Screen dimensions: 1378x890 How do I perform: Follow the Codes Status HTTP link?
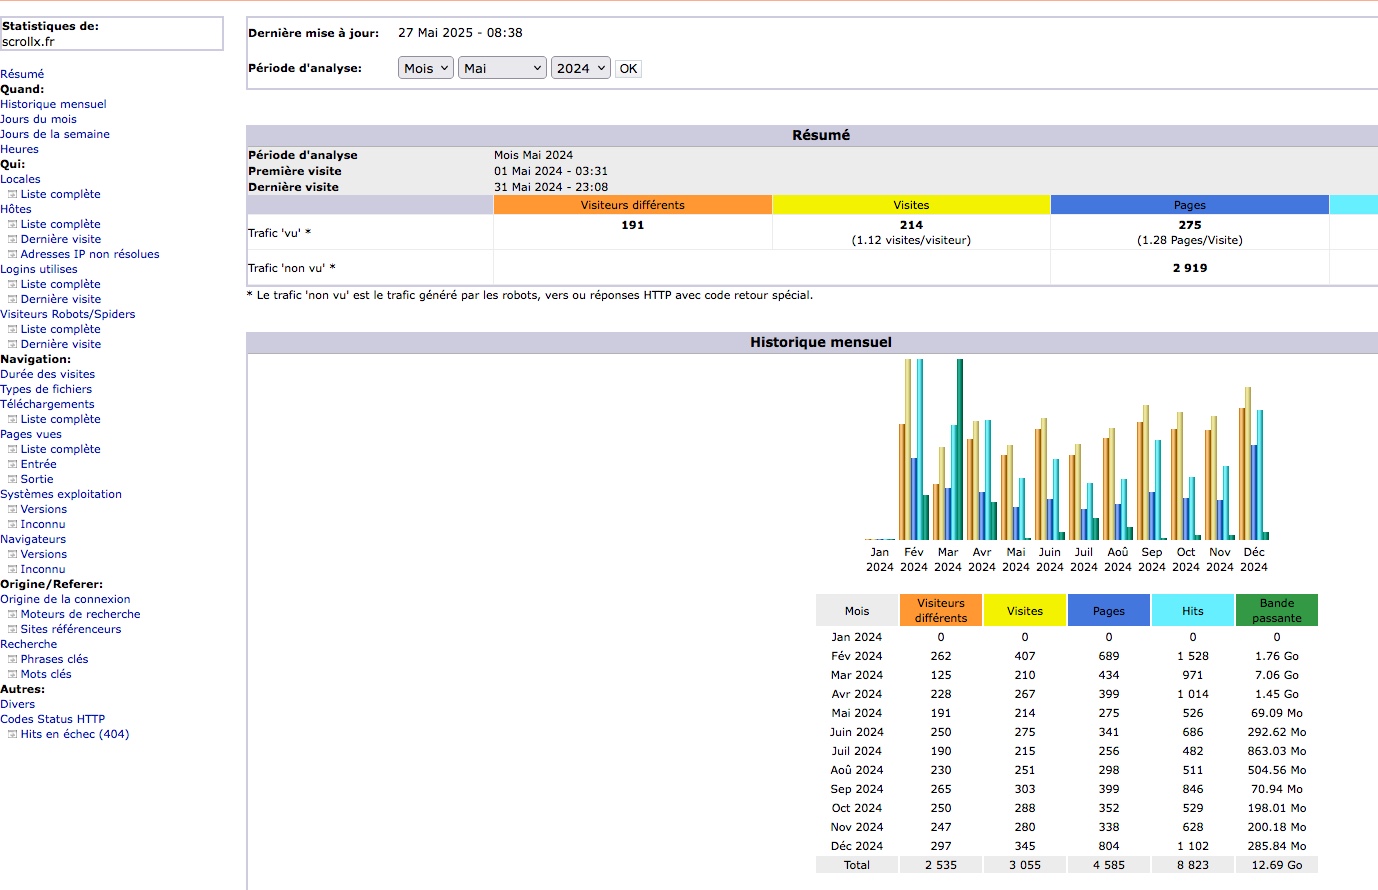click(x=52, y=719)
